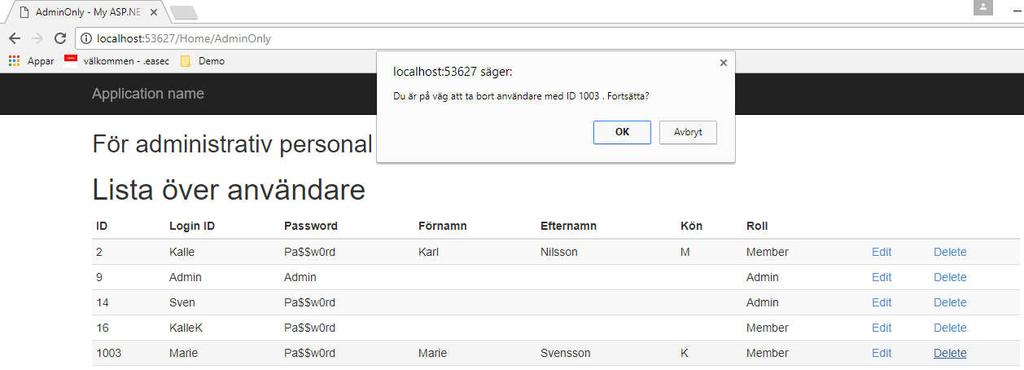The width and height of the screenshot is (1024, 370).
Task: Click the Application name brand link
Action: tap(148, 94)
